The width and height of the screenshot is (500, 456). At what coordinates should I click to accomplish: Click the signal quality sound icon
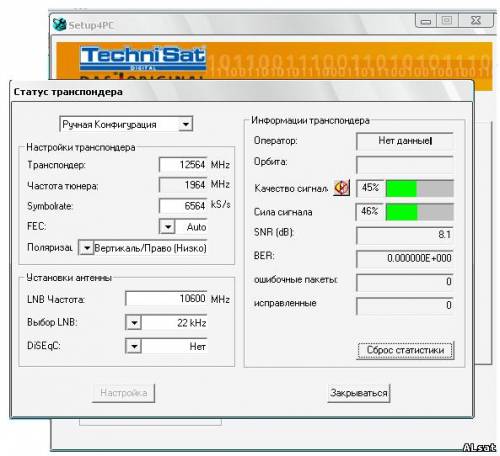tap(341, 188)
